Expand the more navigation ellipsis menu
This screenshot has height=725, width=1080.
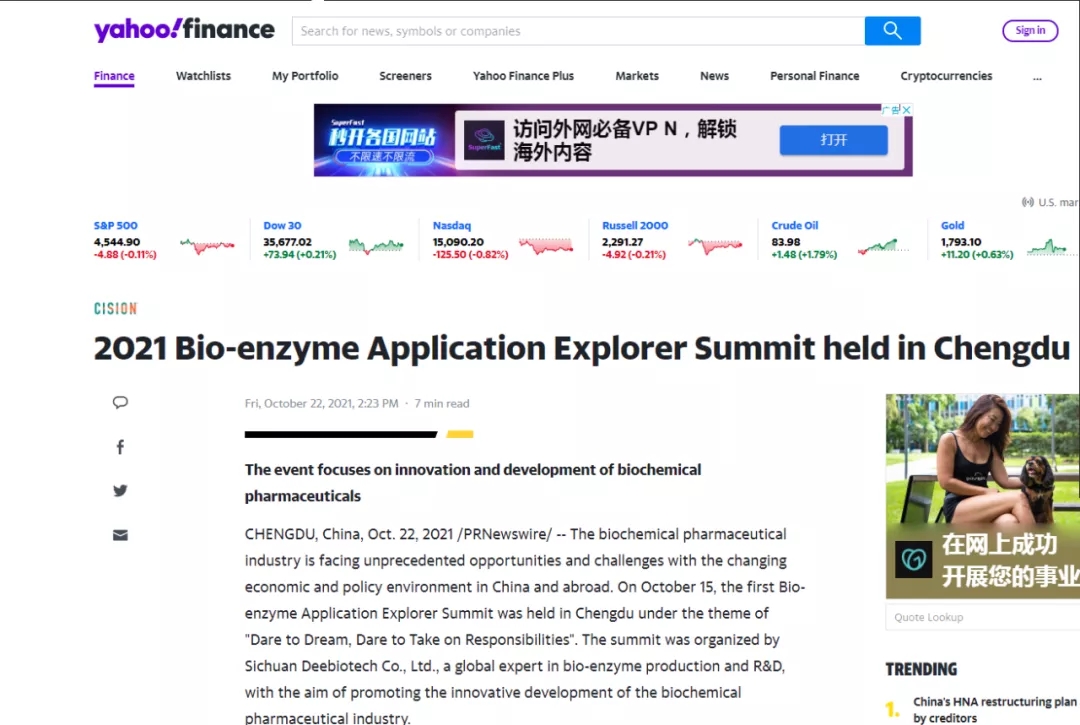click(x=1037, y=76)
